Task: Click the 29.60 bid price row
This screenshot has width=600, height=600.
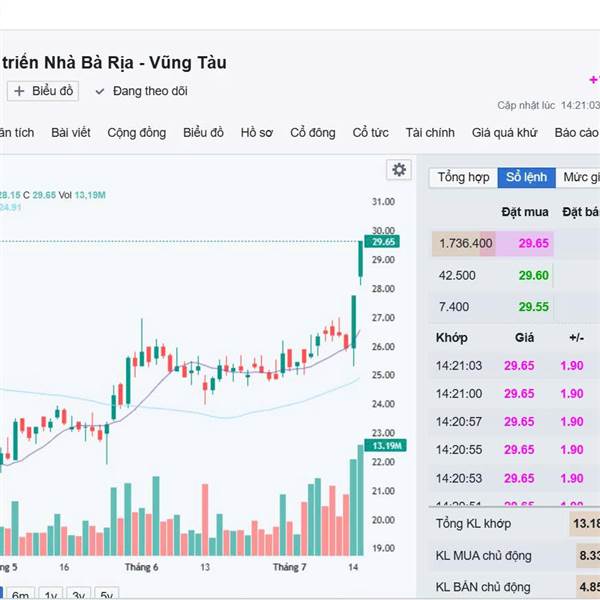Action: point(493,276)
